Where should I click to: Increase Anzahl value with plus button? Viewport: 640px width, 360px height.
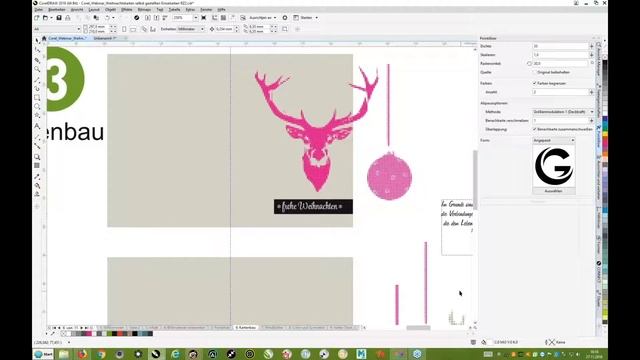coord(591,92)
